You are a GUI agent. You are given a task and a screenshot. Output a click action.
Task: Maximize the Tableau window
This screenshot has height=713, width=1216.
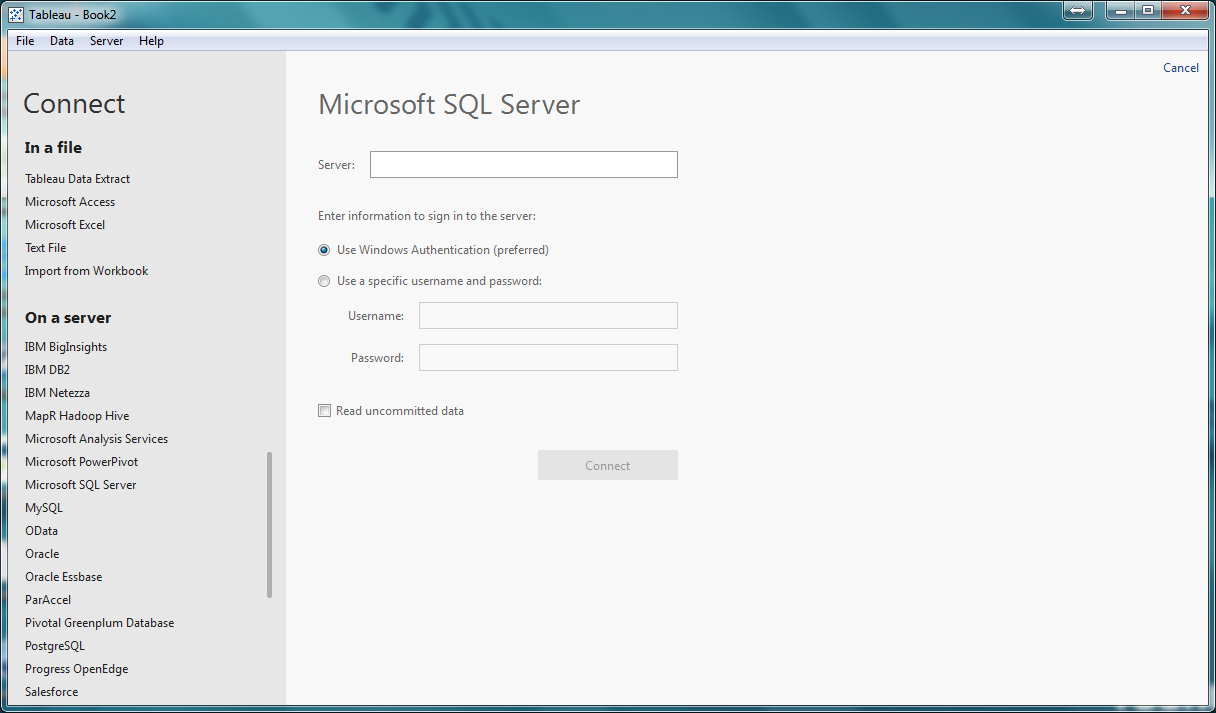(1147, 10)
